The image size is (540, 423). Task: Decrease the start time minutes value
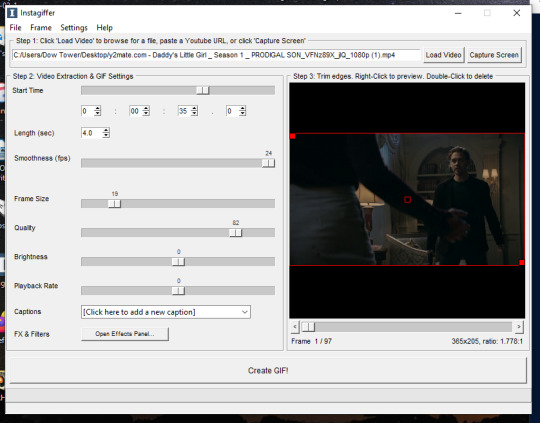(146, 113)
